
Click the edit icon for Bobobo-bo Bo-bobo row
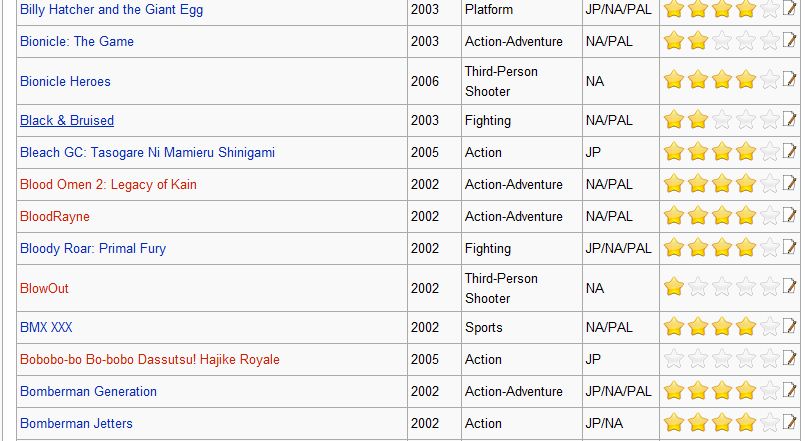click(x=789, y=357)
